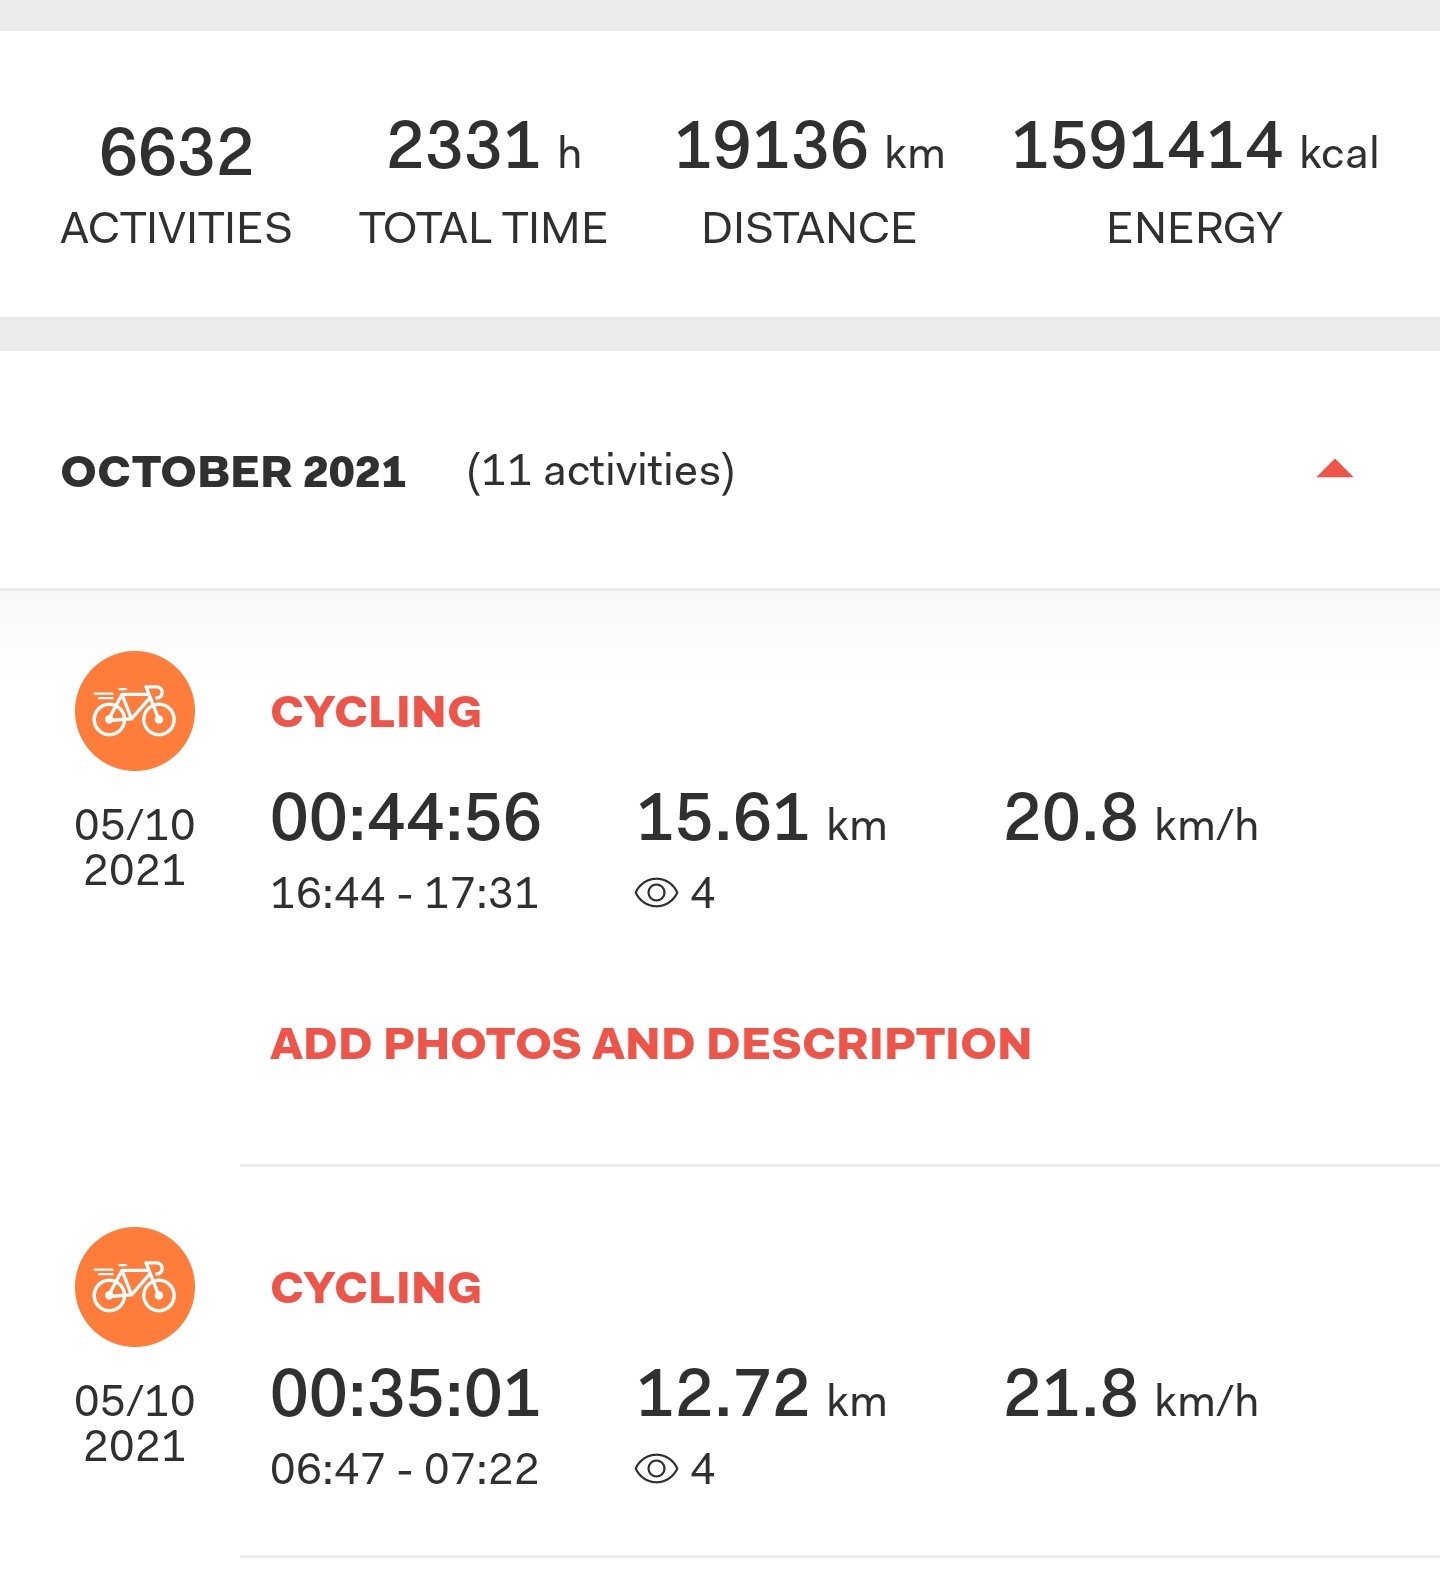This screenshot has height=1581, width=1440.
Task: Tap the 20.8 km/h average speed
Action: click(x=1131, y=818)
